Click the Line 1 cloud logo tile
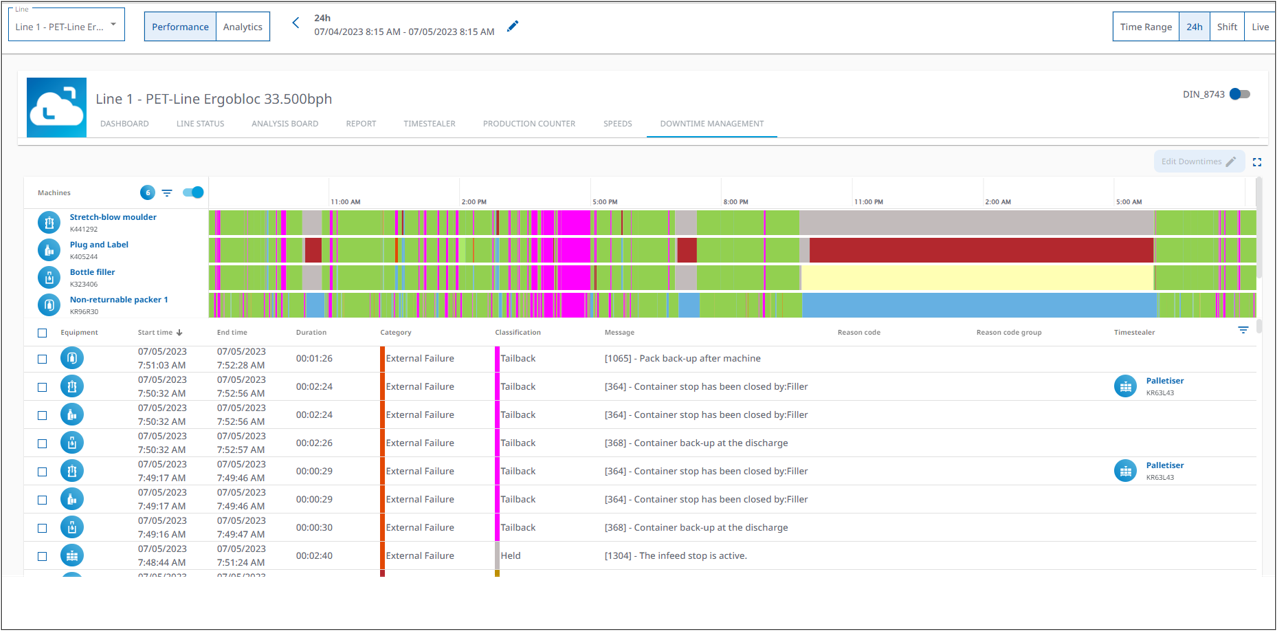The height and width of the screenshot is (631, 1277). 57,108
